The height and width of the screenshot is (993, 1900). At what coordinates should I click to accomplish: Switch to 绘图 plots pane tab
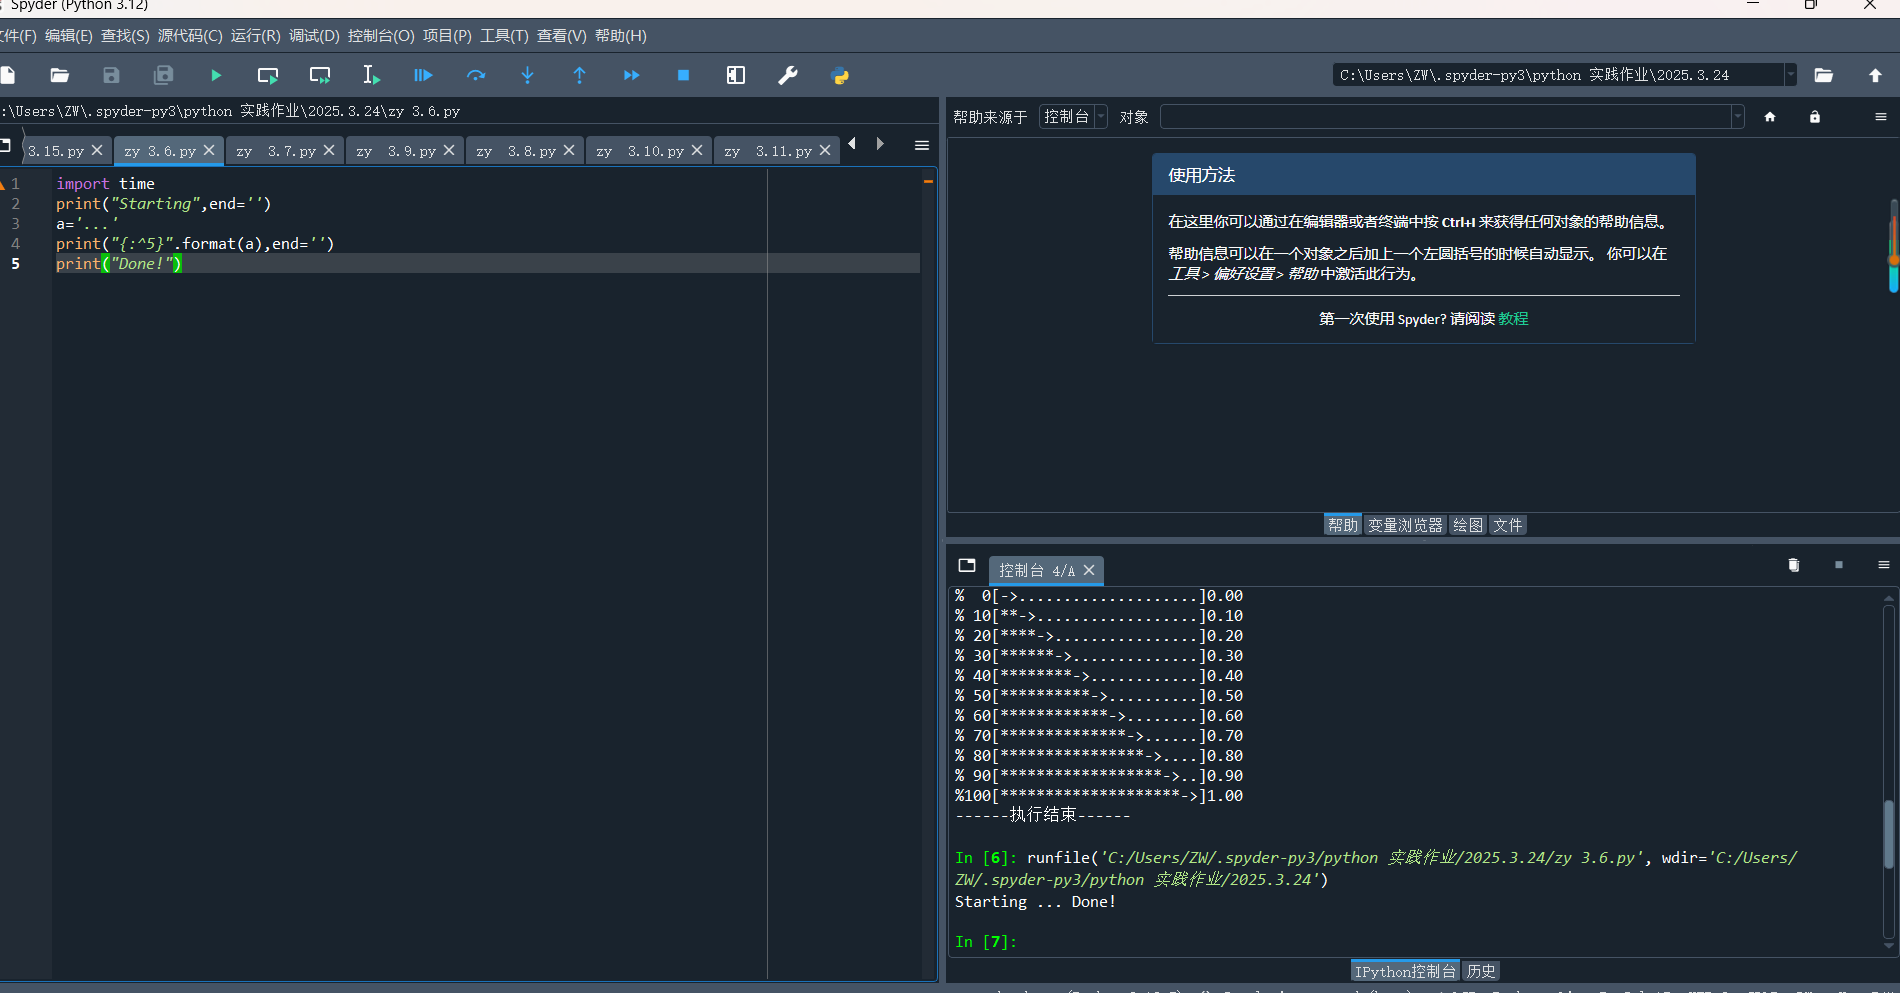(1467, 525)
